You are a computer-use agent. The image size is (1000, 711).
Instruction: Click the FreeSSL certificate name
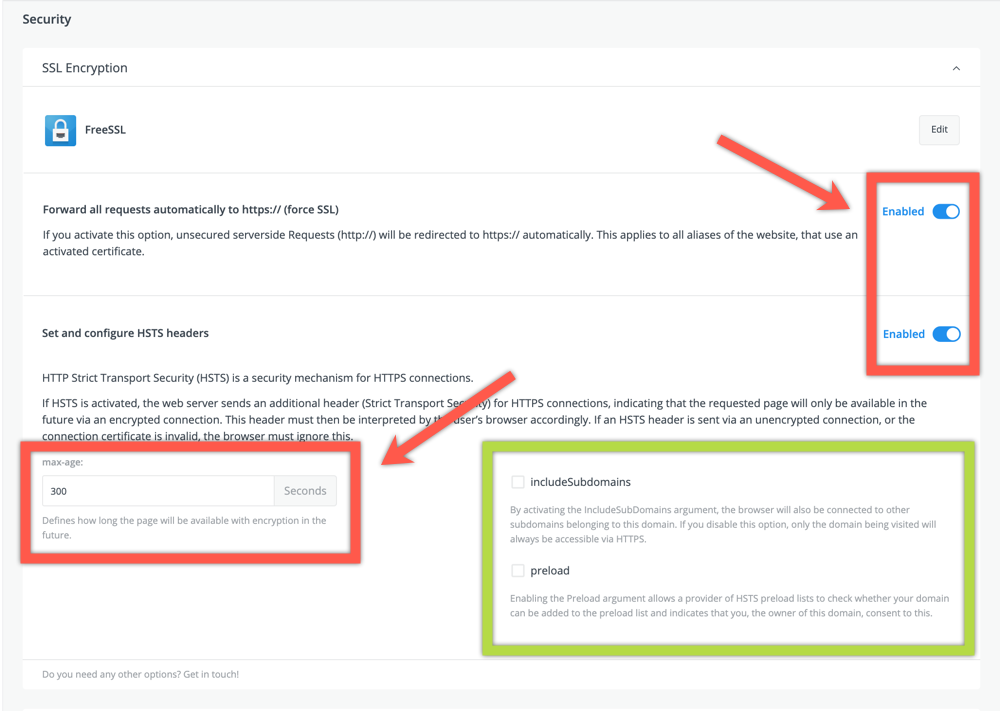point(105,130)
